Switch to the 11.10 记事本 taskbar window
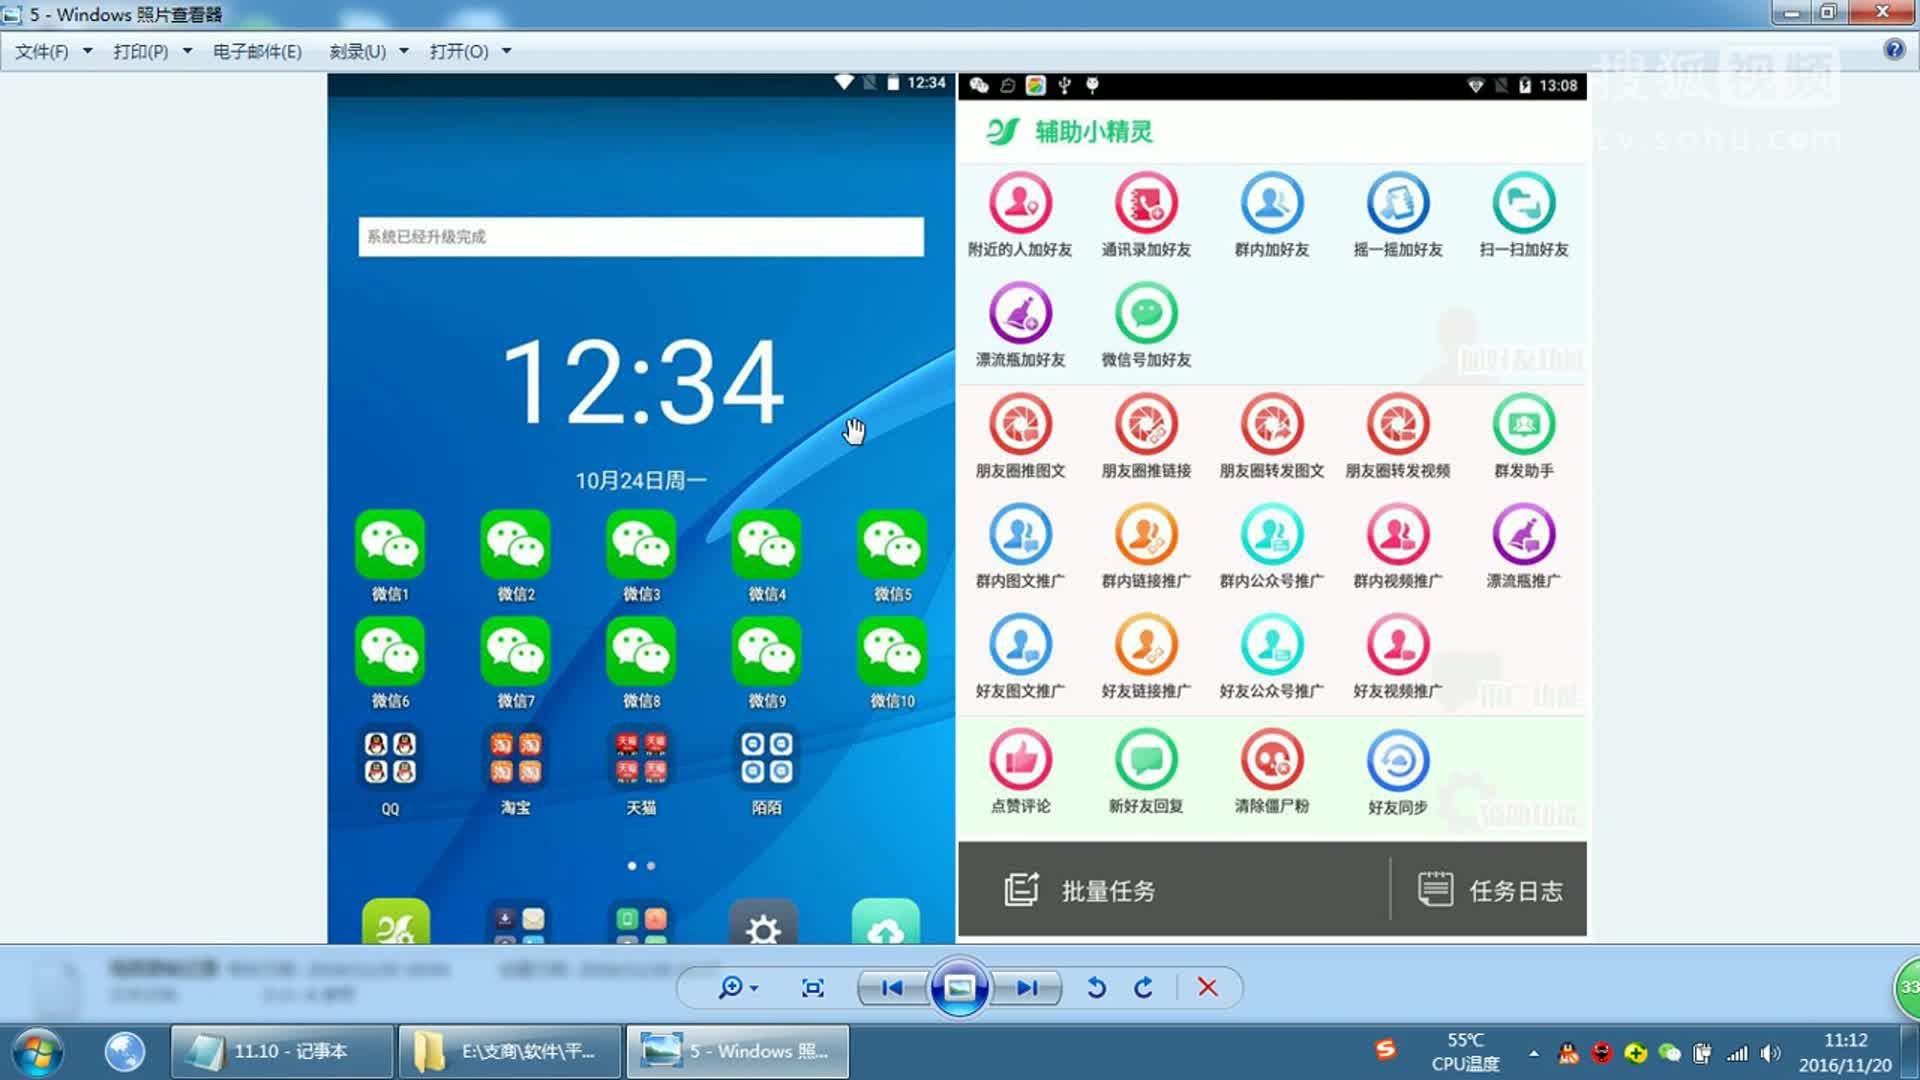Viewport: 1920px width, 1080px height. (281, 1051)
